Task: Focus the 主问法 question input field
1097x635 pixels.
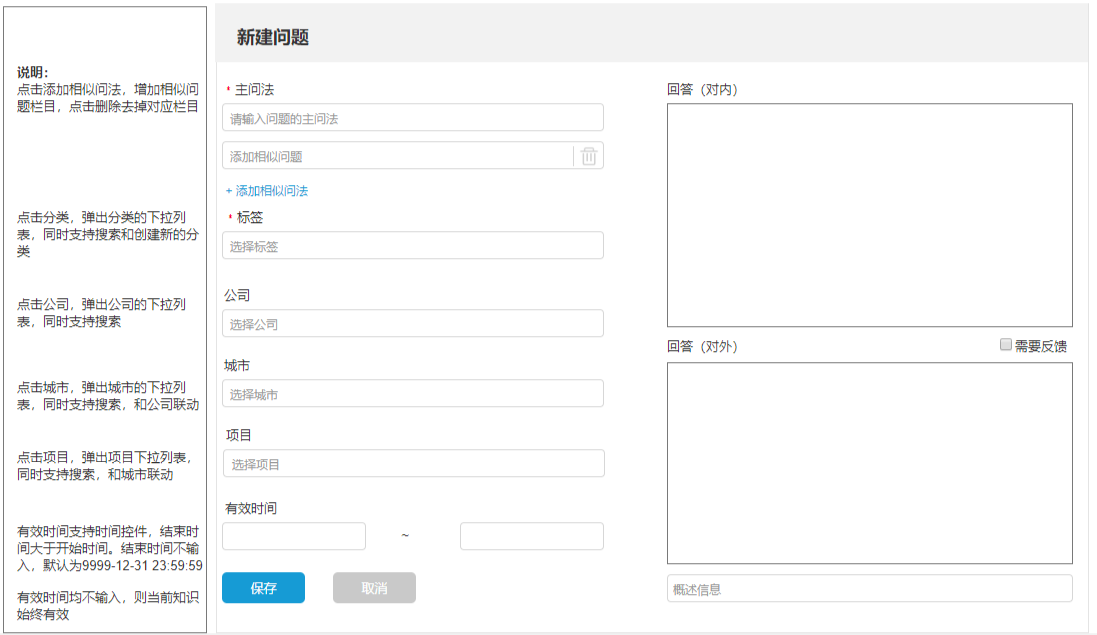Action: click(412, 118)
